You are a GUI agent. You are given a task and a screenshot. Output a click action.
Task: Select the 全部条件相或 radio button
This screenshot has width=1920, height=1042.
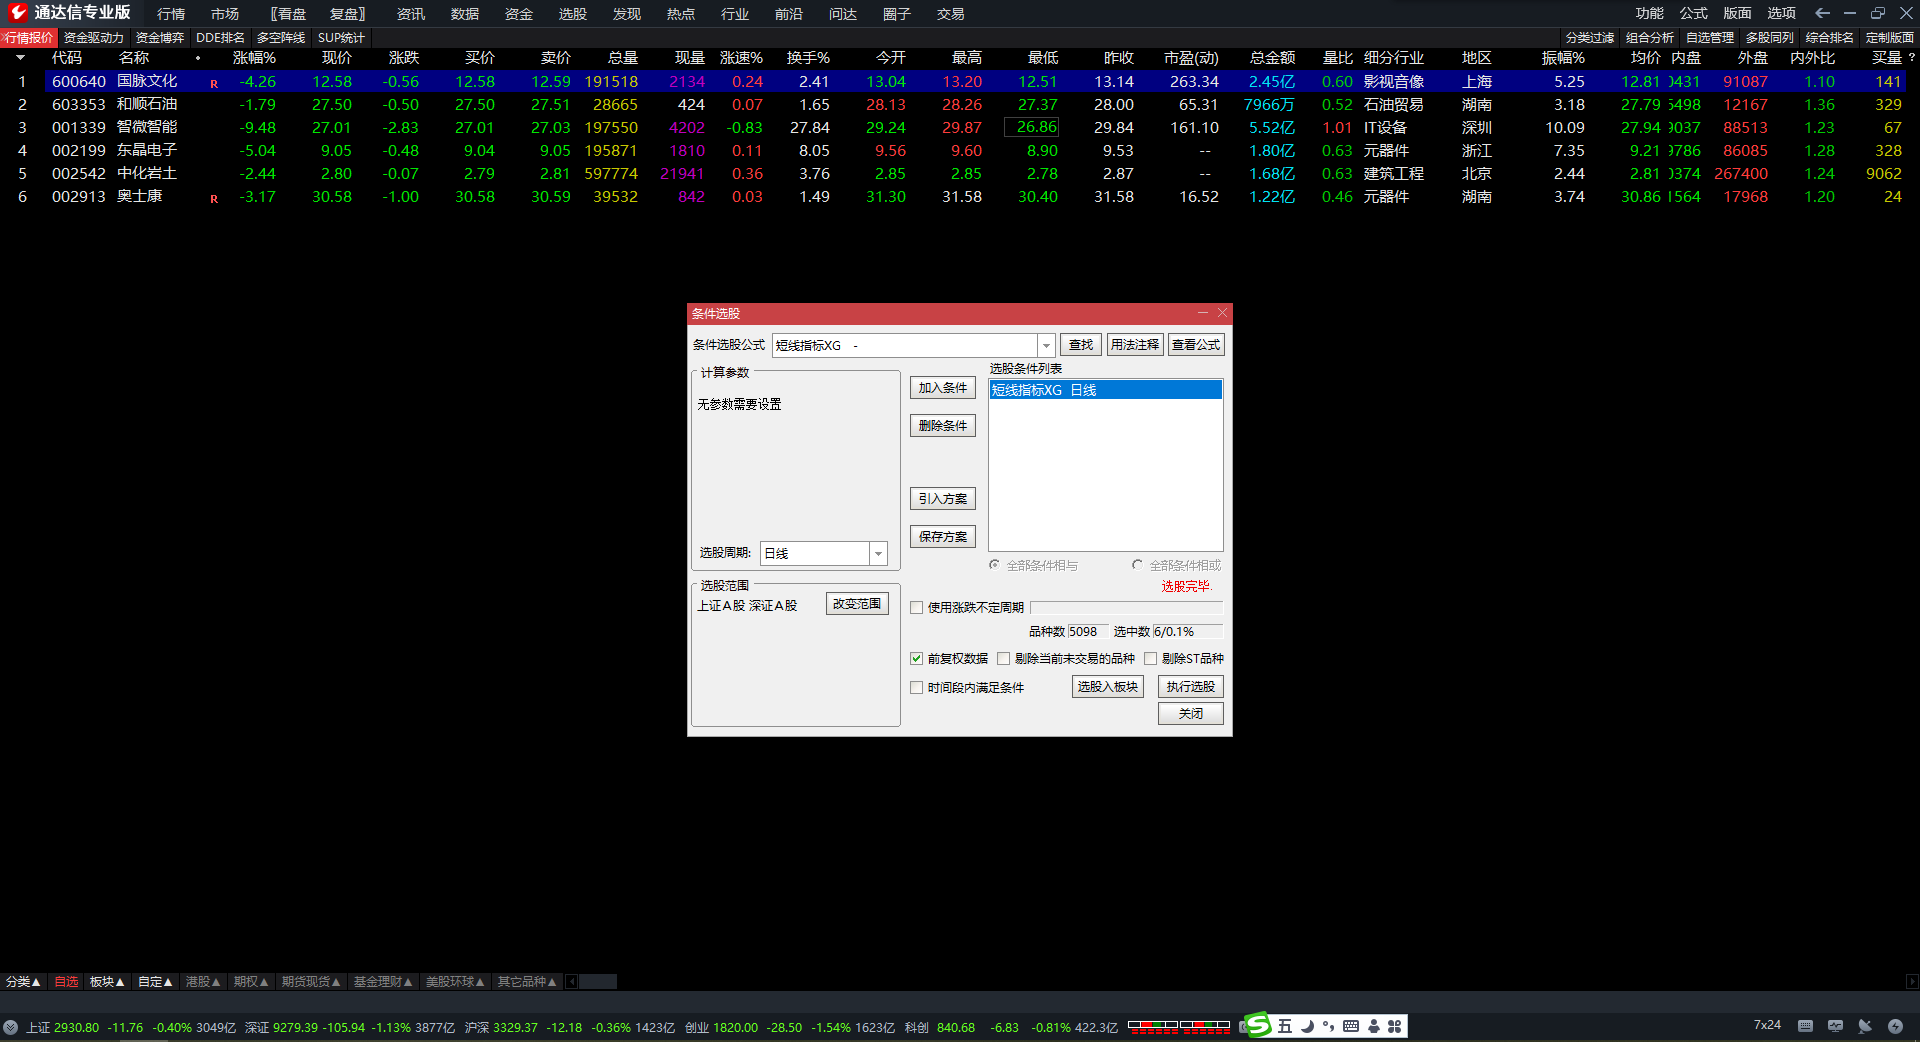(1137, 565)
